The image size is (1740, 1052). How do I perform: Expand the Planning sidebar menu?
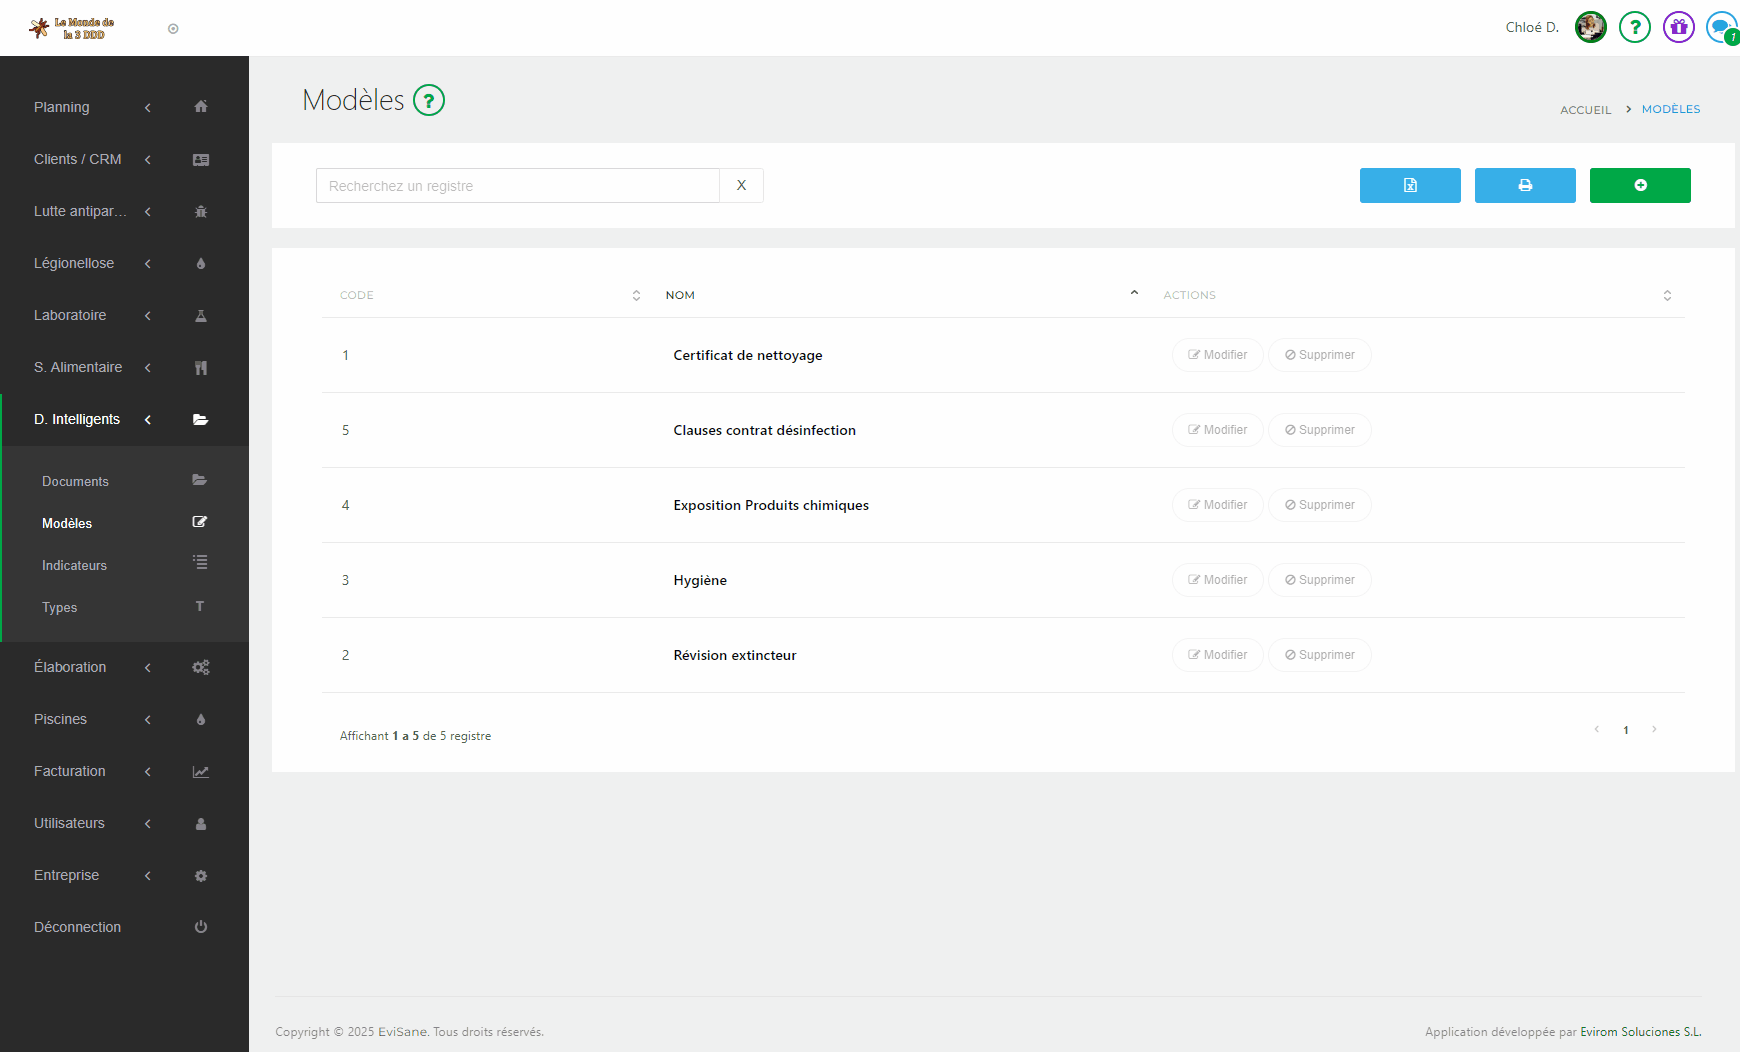click(x=90, y=107)
